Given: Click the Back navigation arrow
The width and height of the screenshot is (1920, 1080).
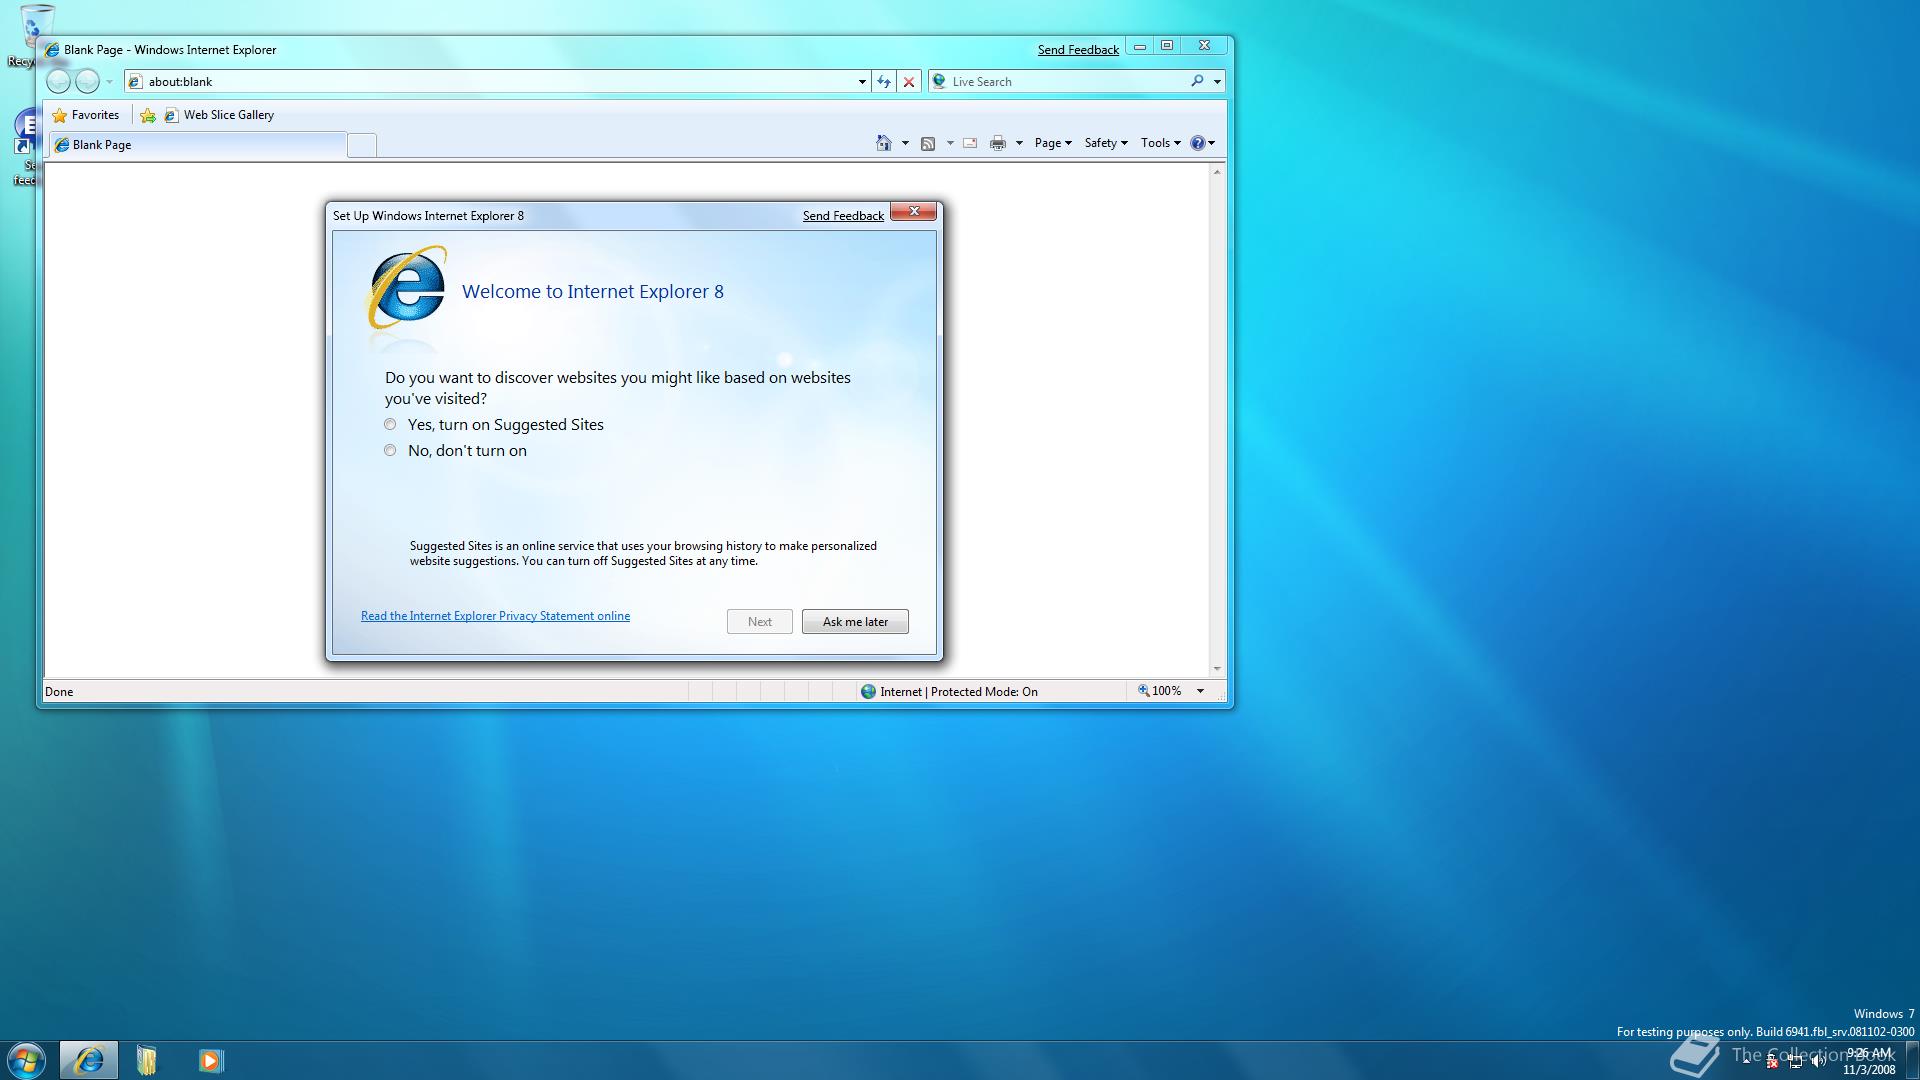Looking at the screenshot, I should click(x=59, y=81).
